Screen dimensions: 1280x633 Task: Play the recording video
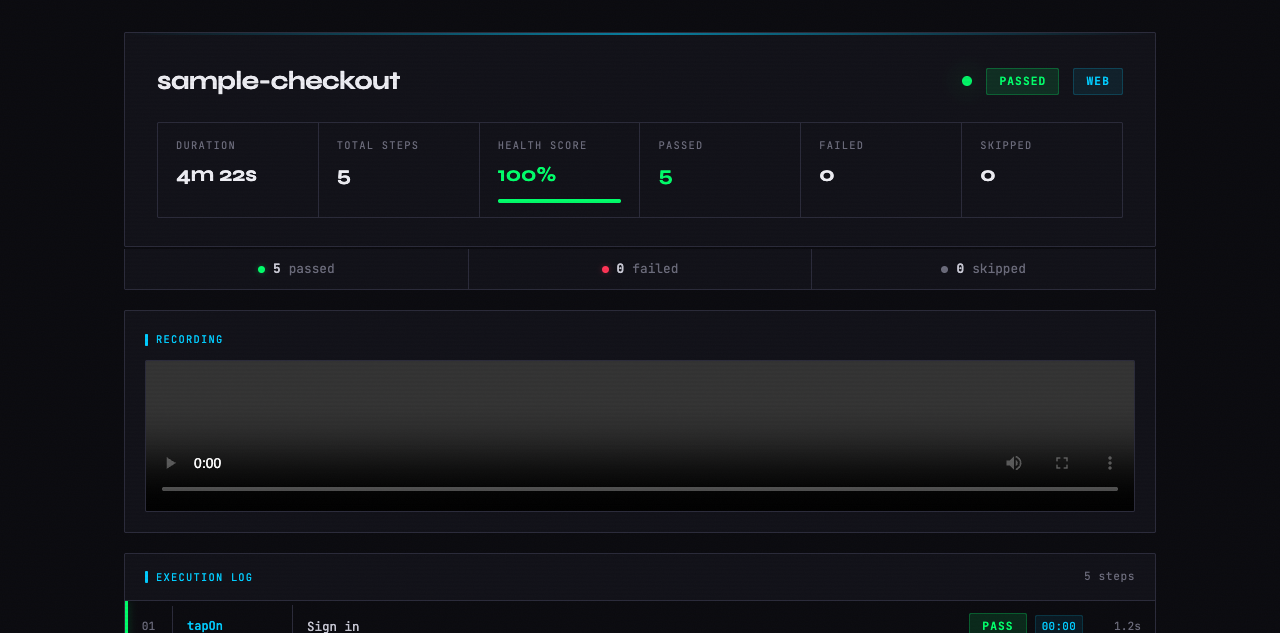tap(169, 462)
